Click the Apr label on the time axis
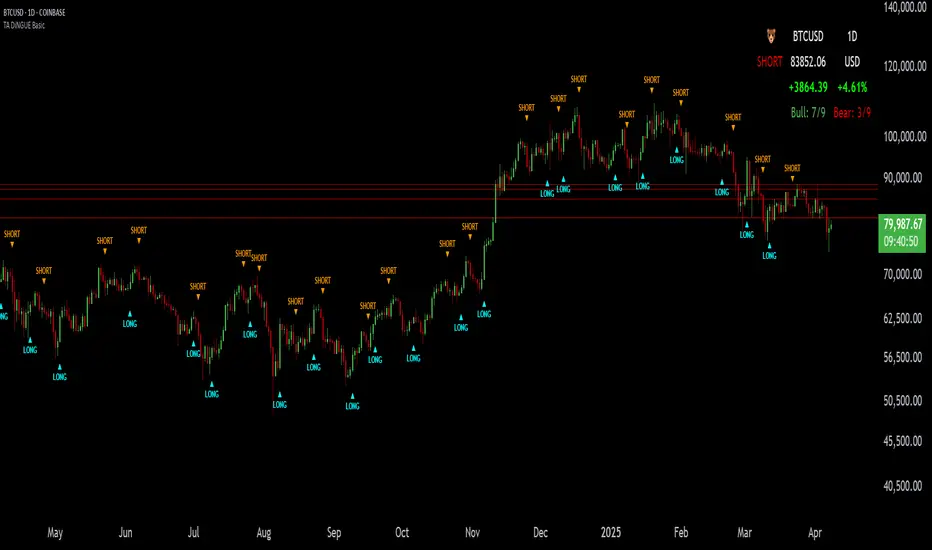The image size is (932, 550). pyautogui.click(x=814, y=533)
